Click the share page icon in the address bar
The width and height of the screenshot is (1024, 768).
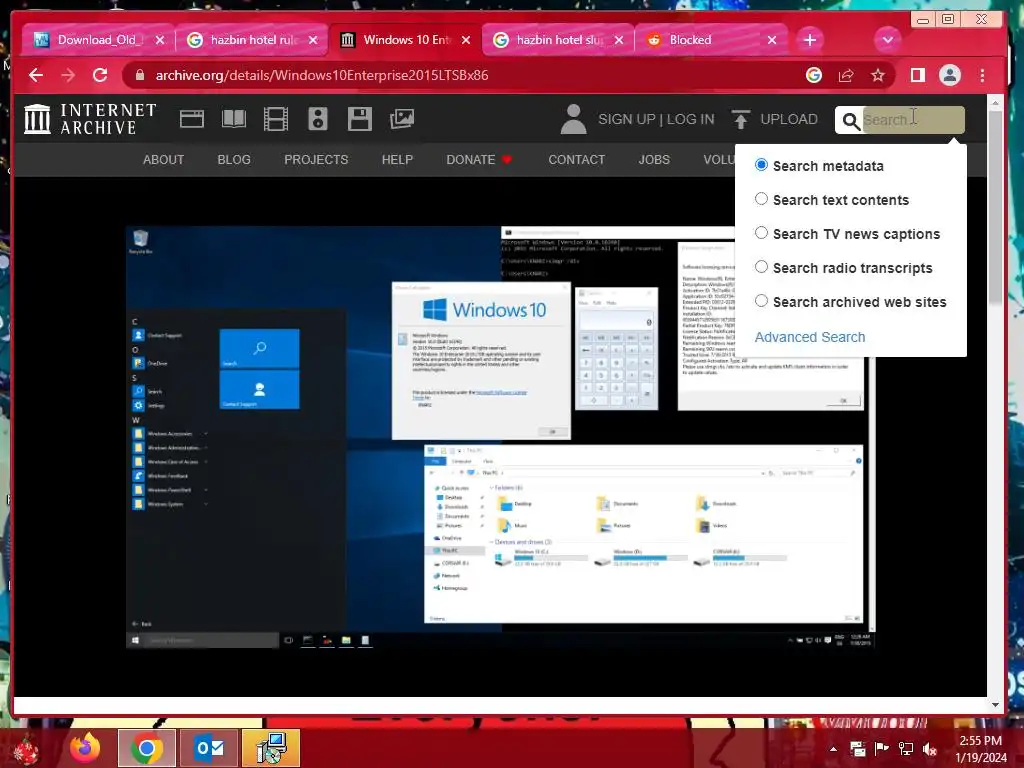point(846,75)
